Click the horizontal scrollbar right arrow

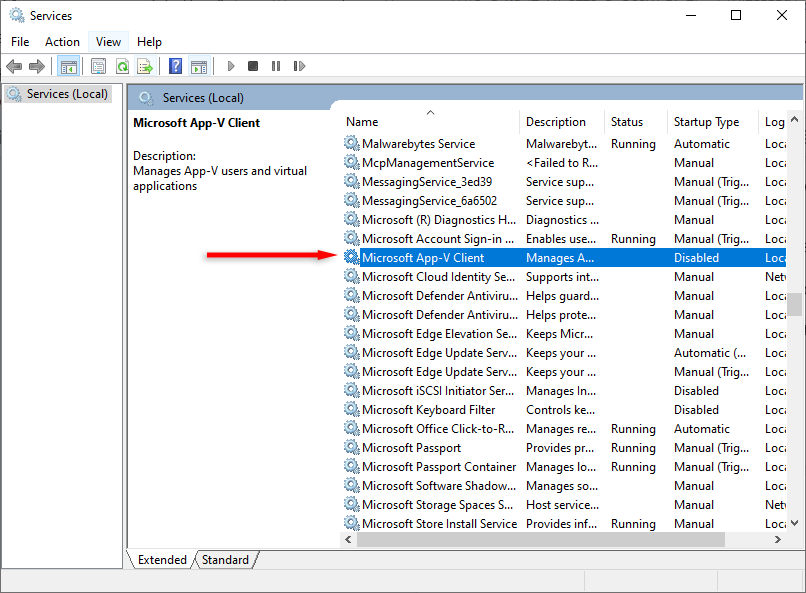pos(778,539)
